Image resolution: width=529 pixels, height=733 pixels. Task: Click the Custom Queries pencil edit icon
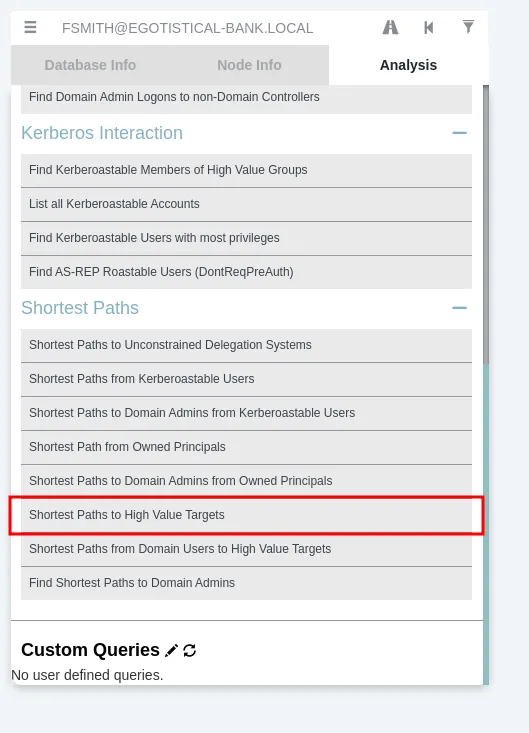pyautogui.click(x=172, y=650)
